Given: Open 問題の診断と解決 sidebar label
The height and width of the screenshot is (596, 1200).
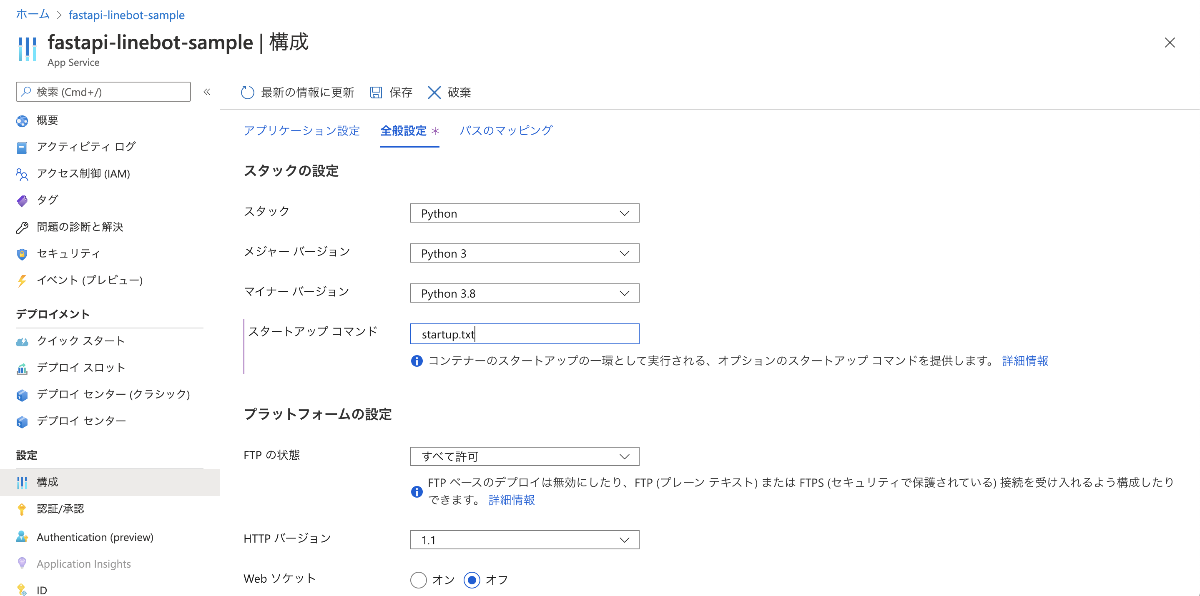Looking at the screenshot, I should pos(80,227).
